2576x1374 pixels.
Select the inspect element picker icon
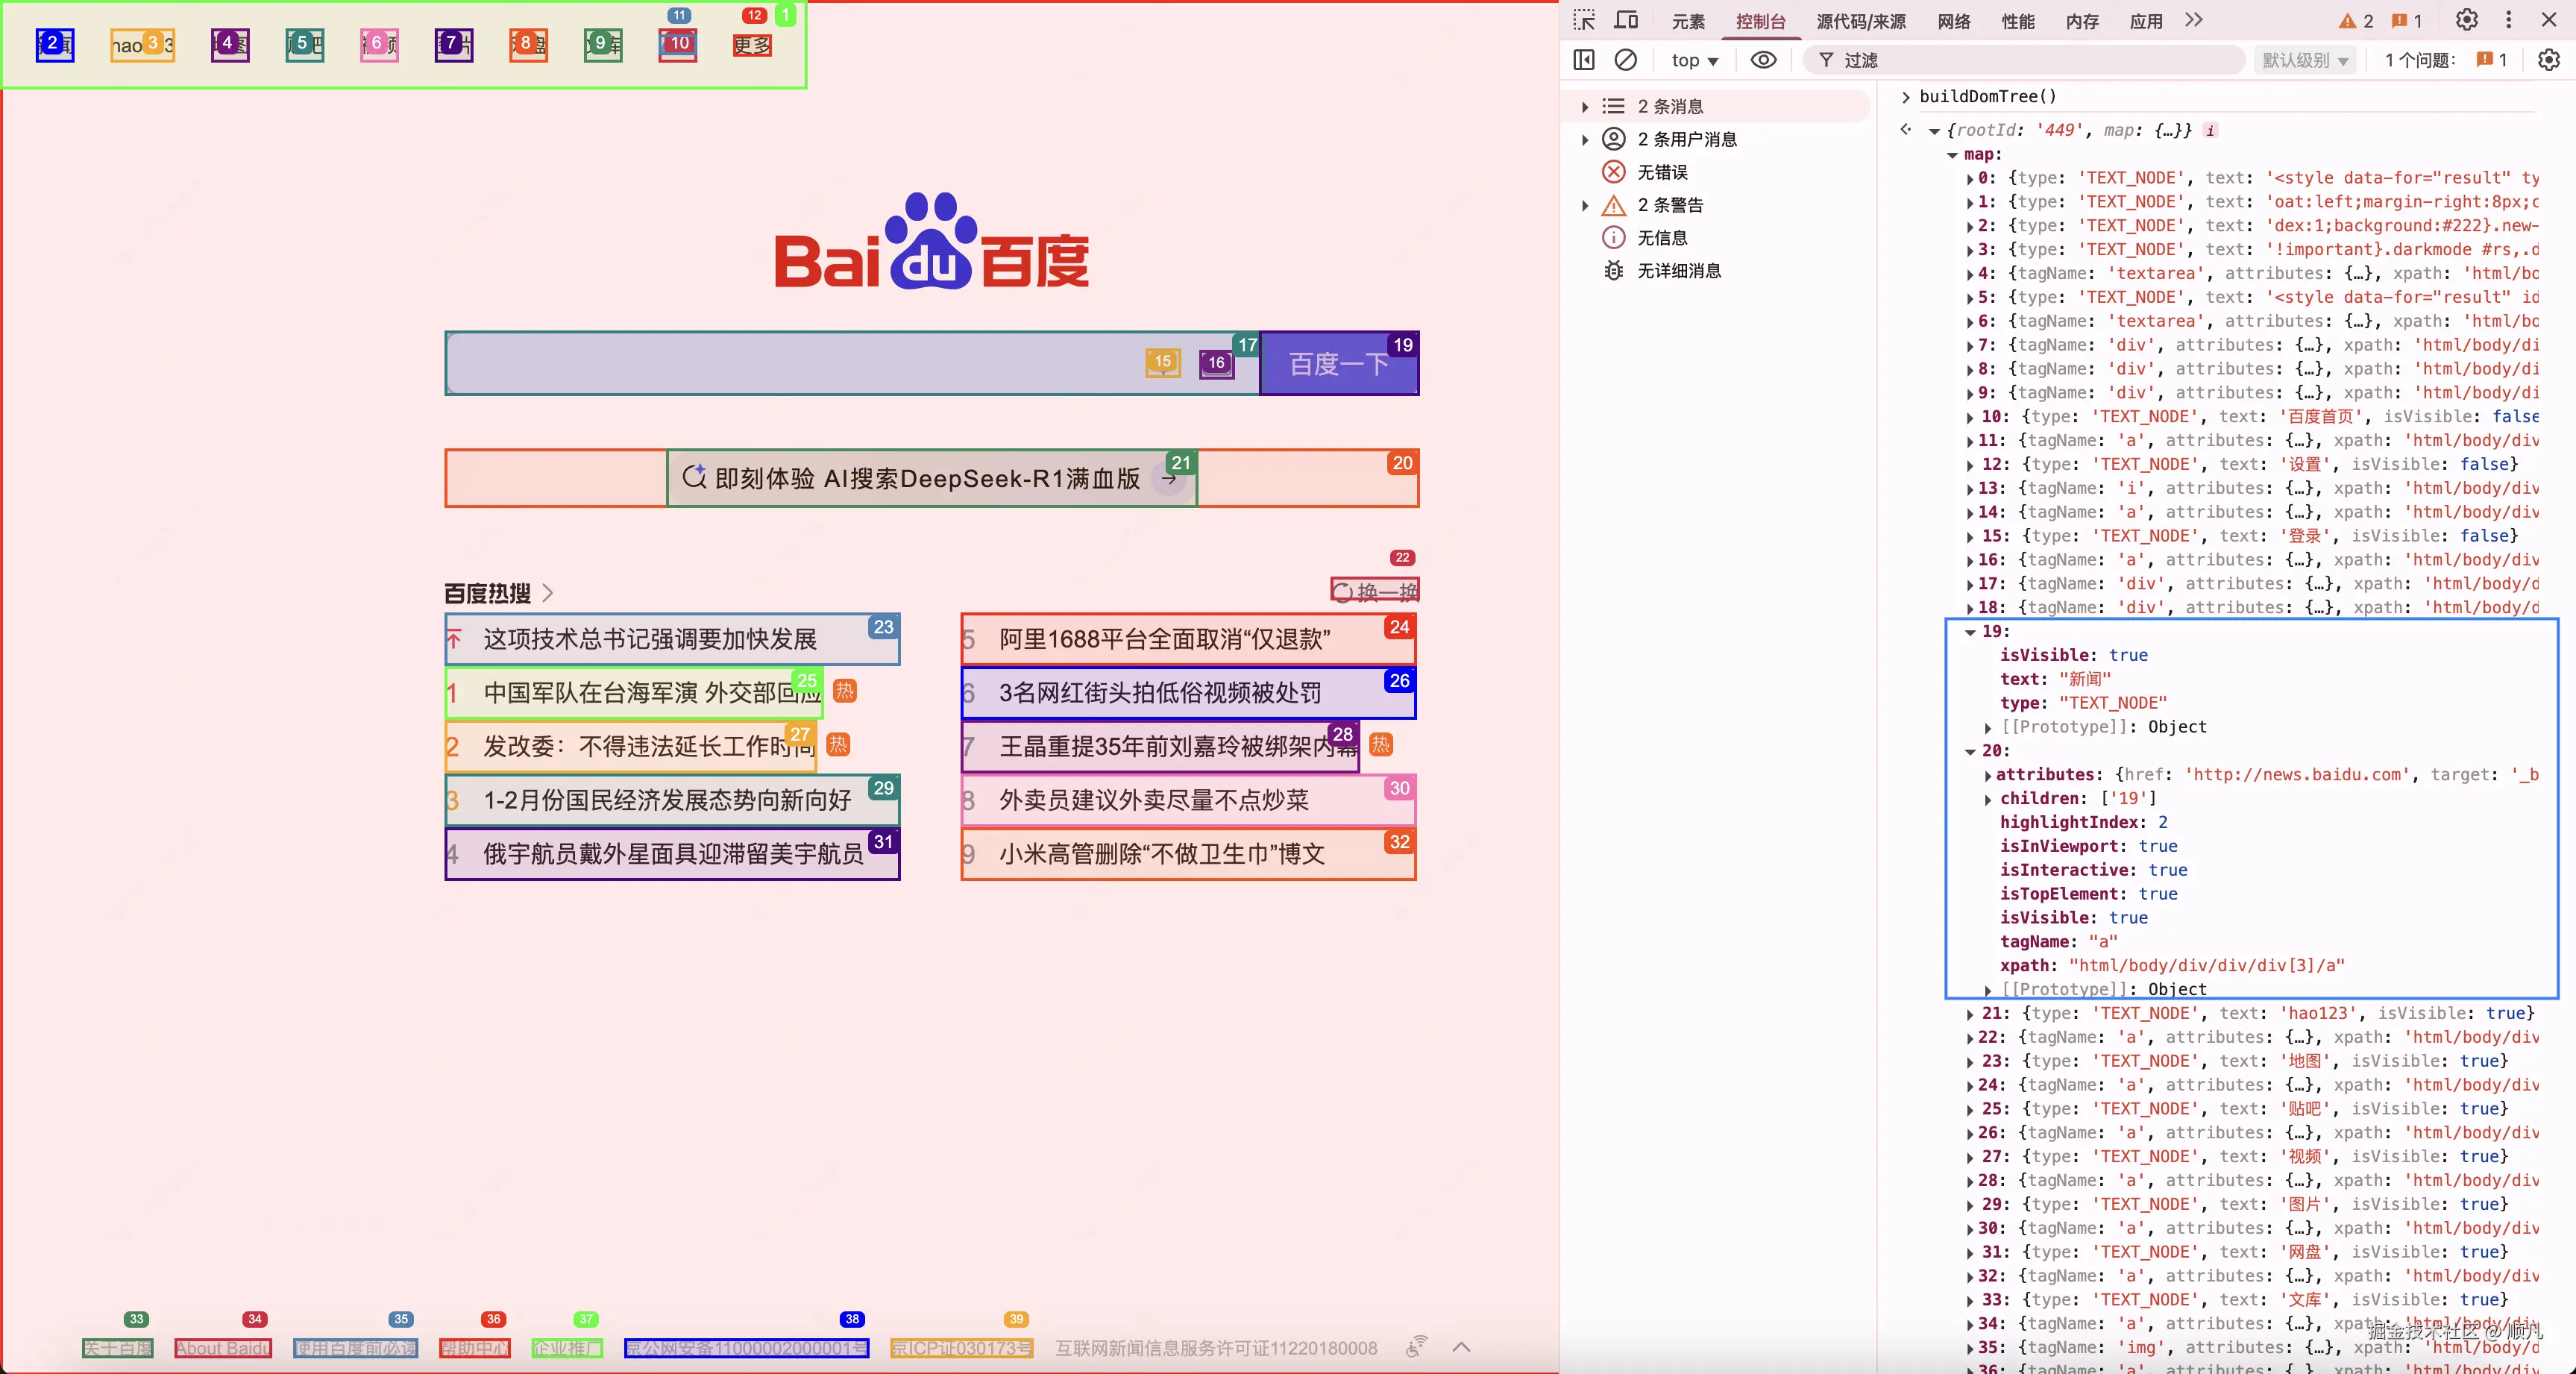[x=1584, y=20]
